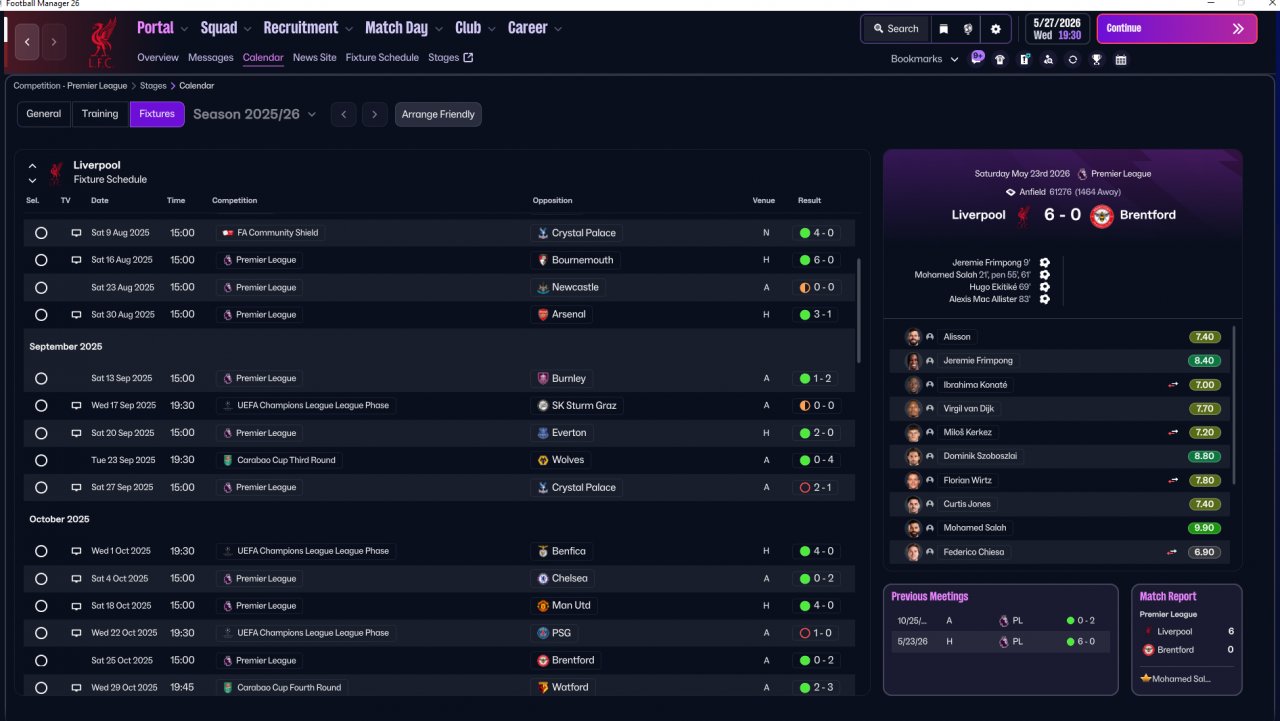
Task: Click the trophy icon in bookmarks bar
Action: [1096, 59]
